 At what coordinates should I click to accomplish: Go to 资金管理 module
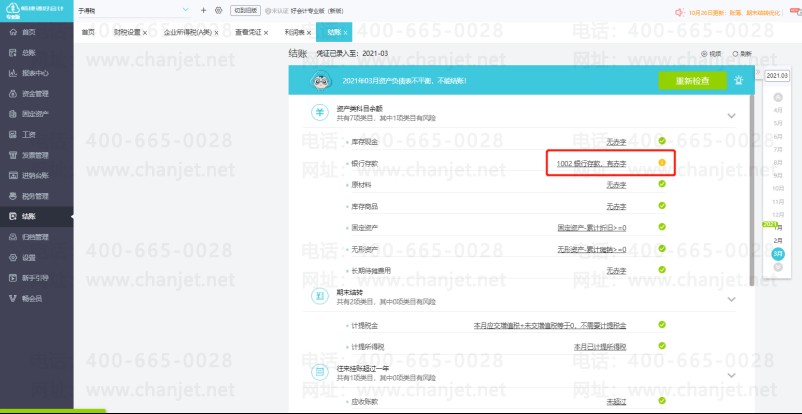coord(34,92)
